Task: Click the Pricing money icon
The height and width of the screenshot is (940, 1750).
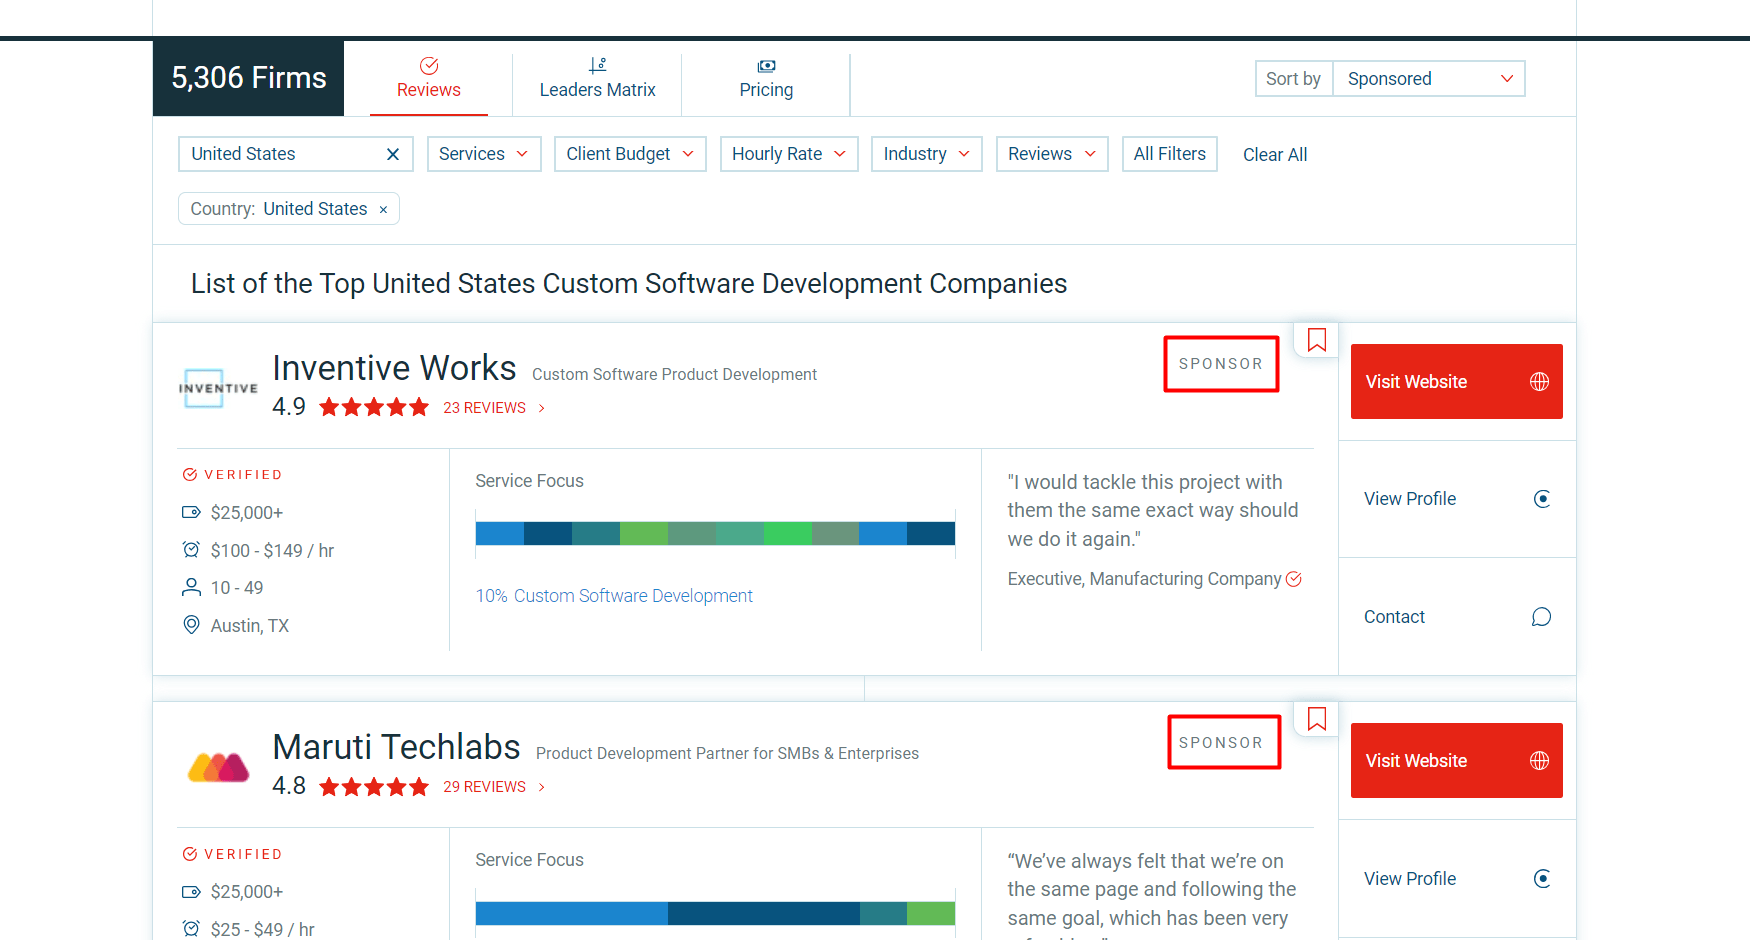Action: pos(766,66)
